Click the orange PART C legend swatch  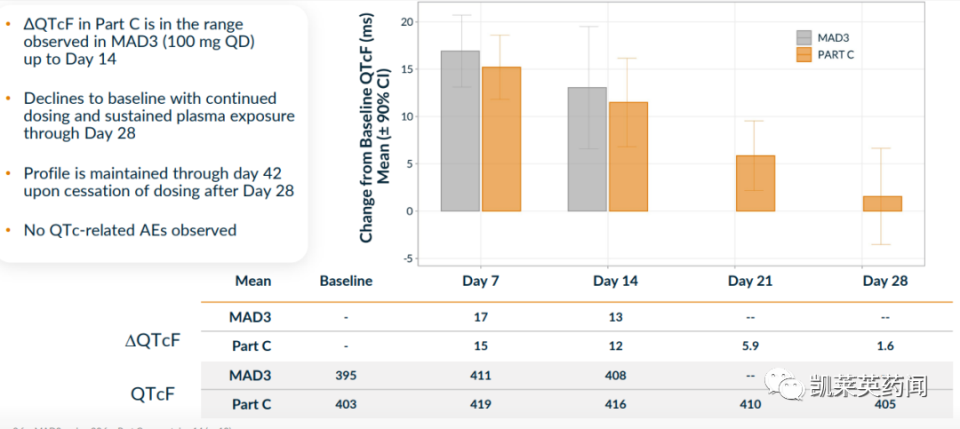(x=804, y=54)
